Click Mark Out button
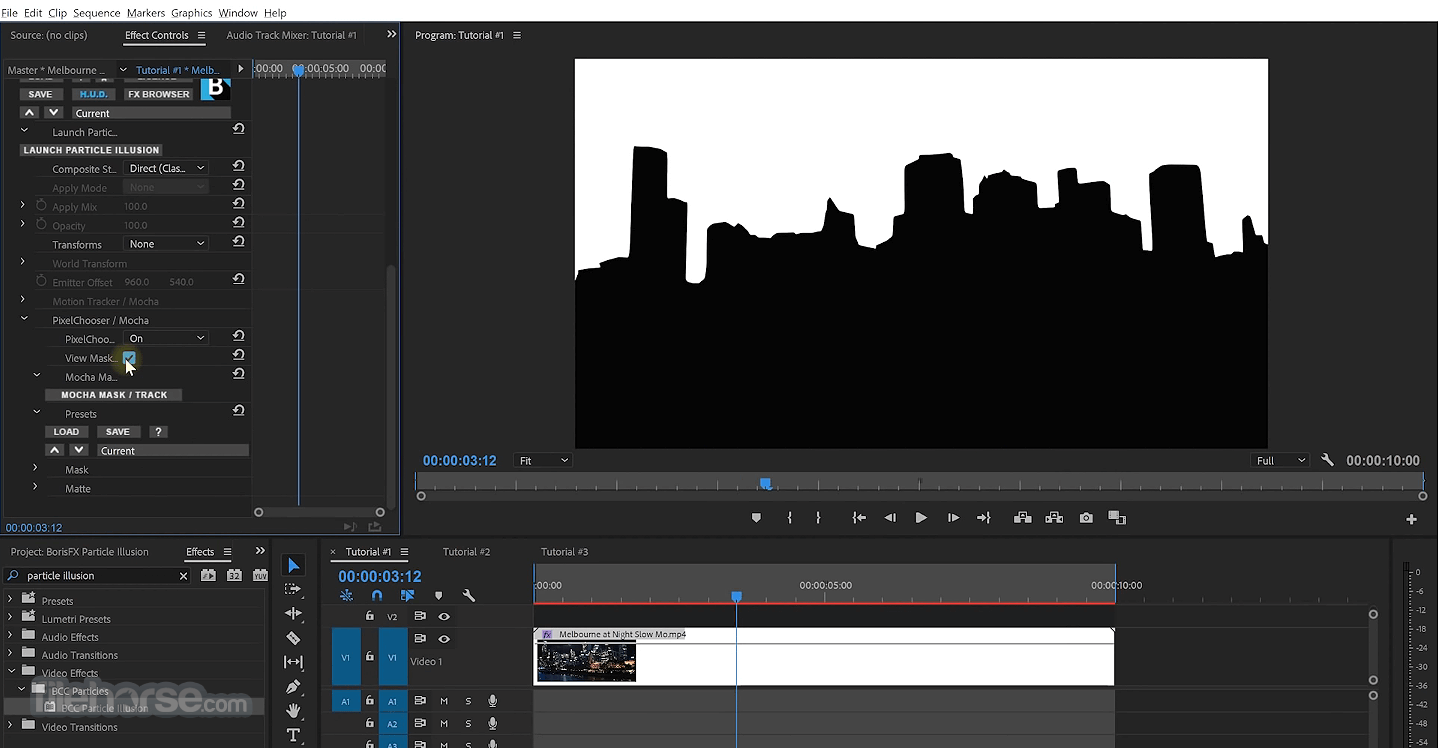 point(818,518)
